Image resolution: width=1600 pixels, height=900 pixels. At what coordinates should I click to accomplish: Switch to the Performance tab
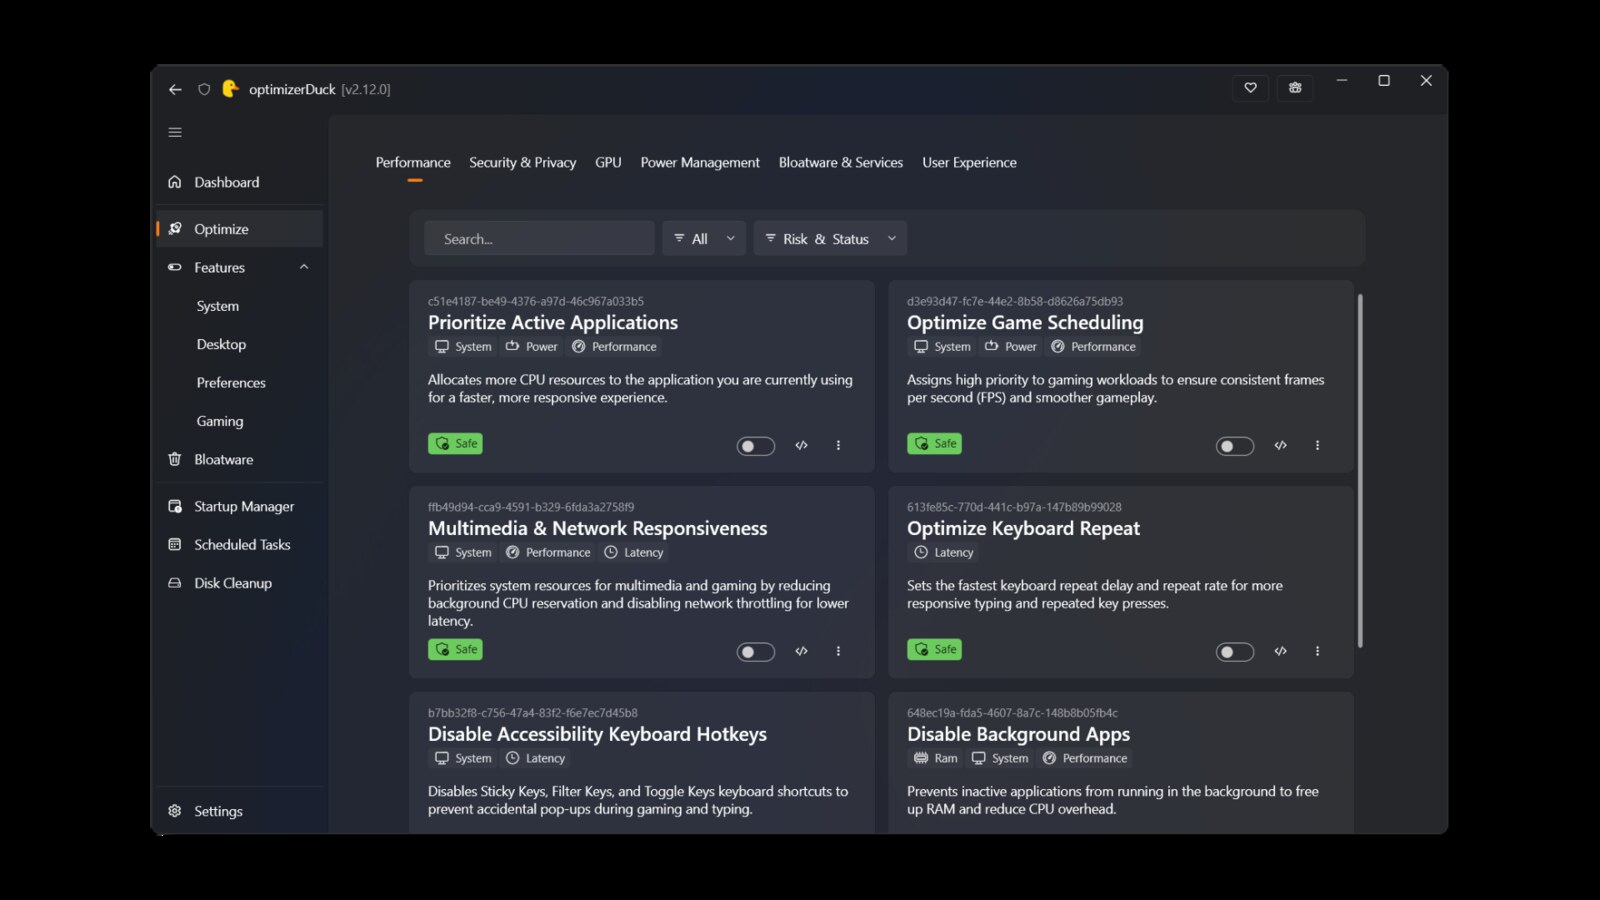tap(413, 162)
